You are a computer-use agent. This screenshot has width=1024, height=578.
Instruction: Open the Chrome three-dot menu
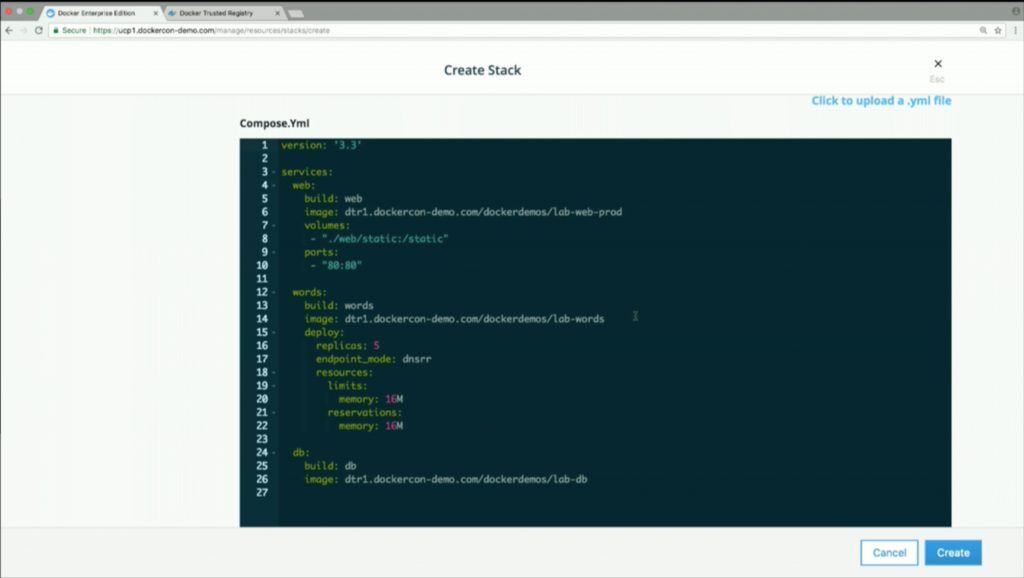point(1016,30)
